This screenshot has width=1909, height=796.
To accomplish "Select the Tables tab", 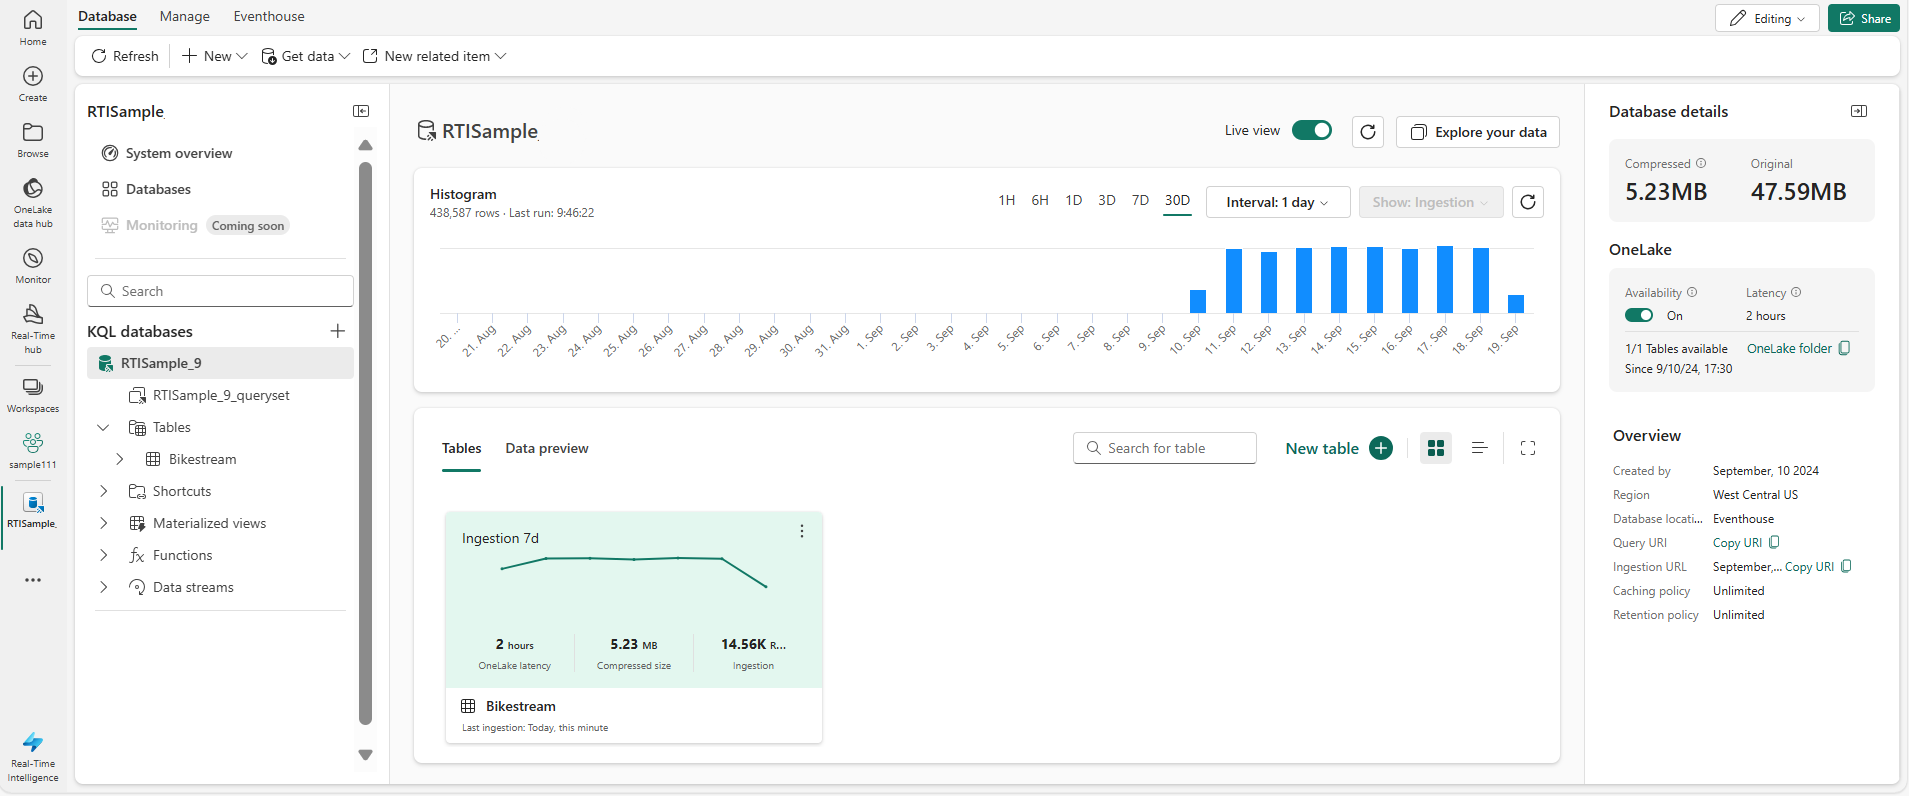I will pyautogui.click(x=462, y=449).
